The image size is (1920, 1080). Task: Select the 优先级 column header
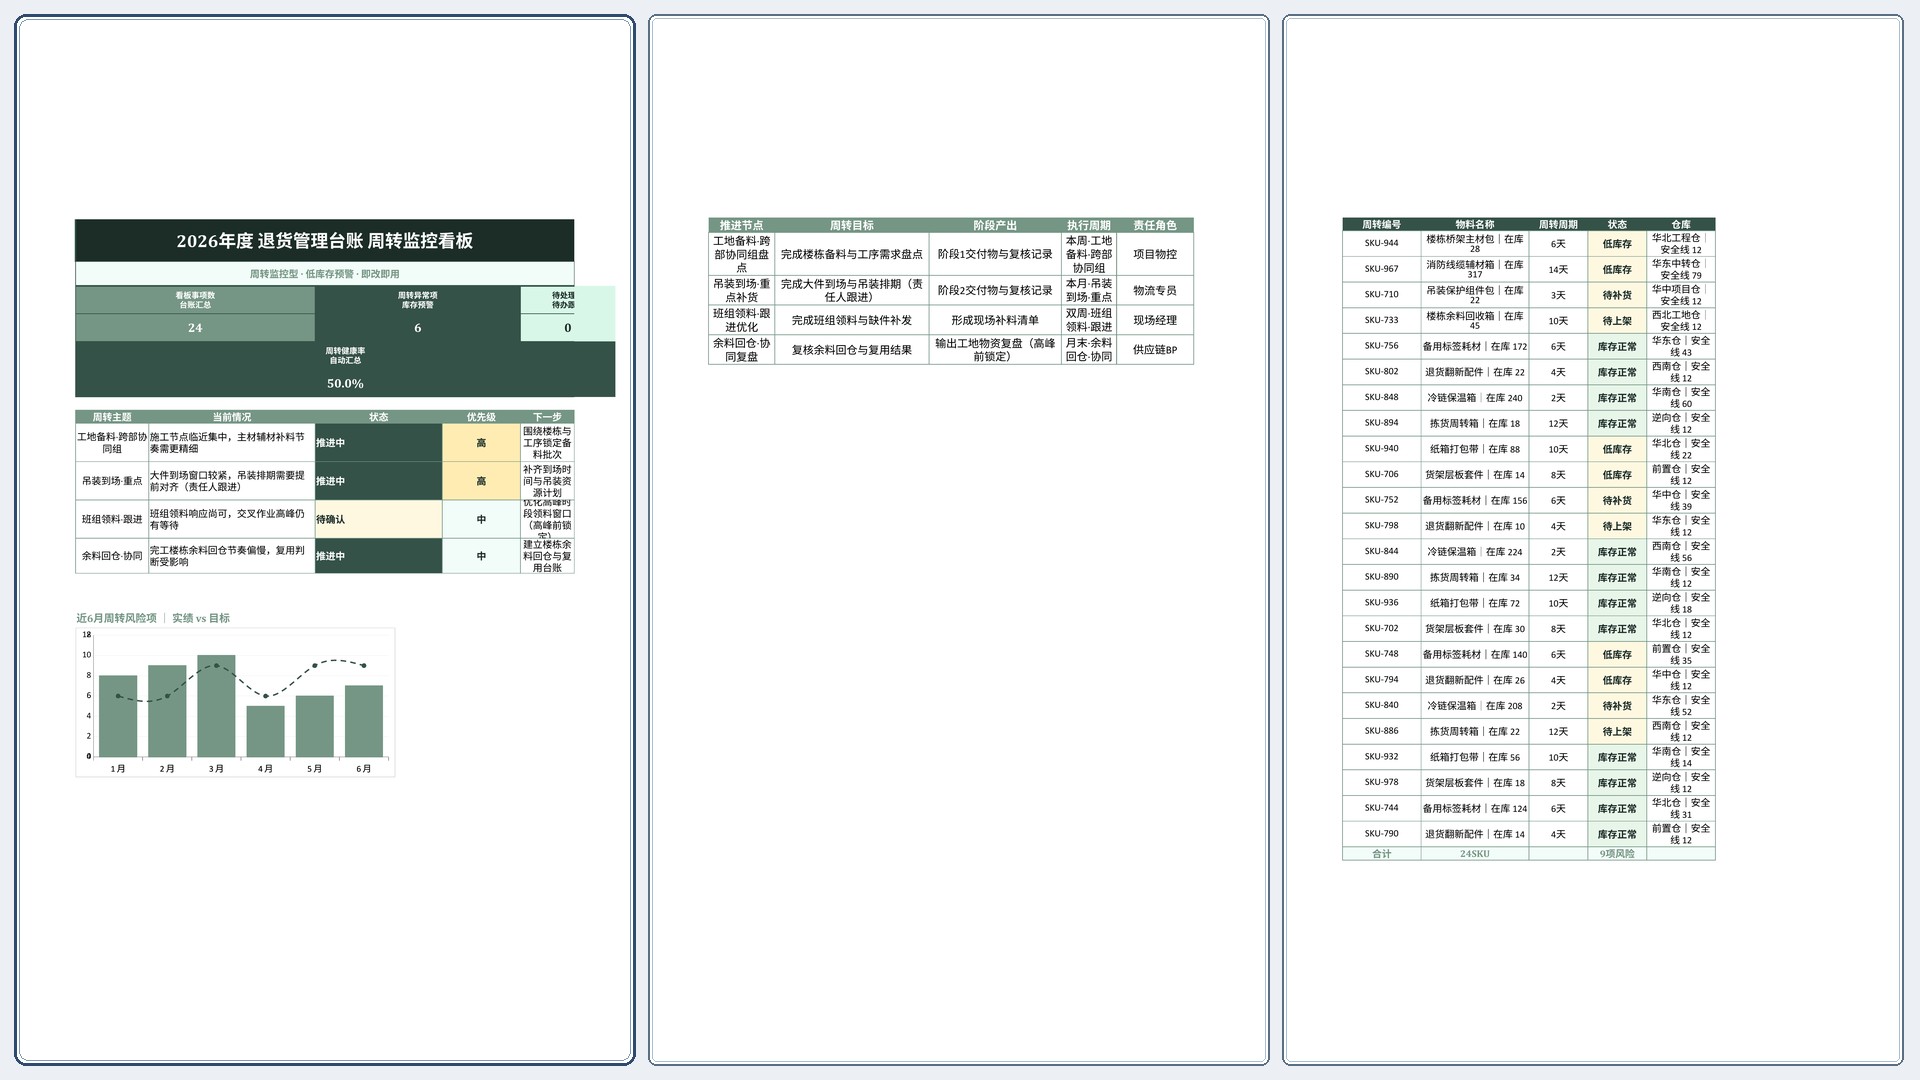[481, 417]
